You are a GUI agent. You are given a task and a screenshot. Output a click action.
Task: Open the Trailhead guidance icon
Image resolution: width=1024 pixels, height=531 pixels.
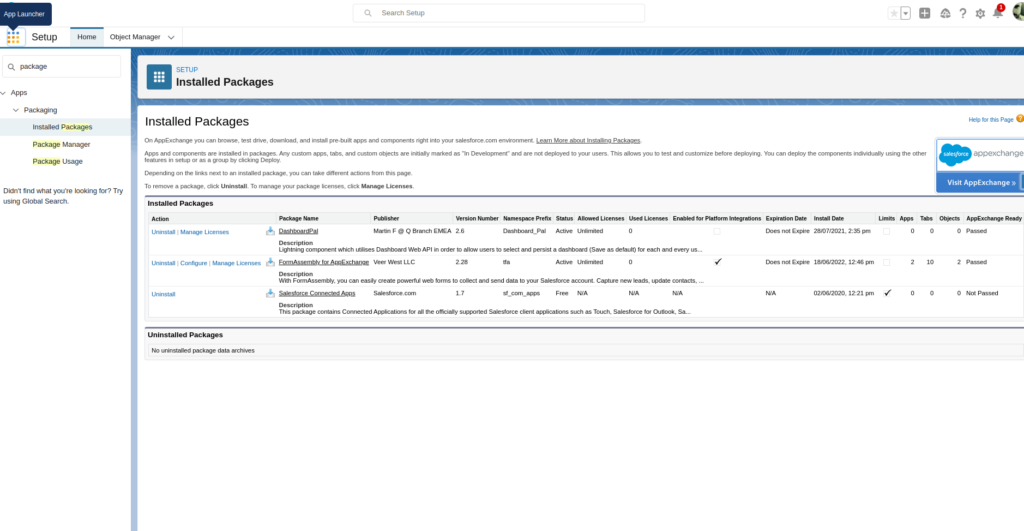tap(945, 13)
